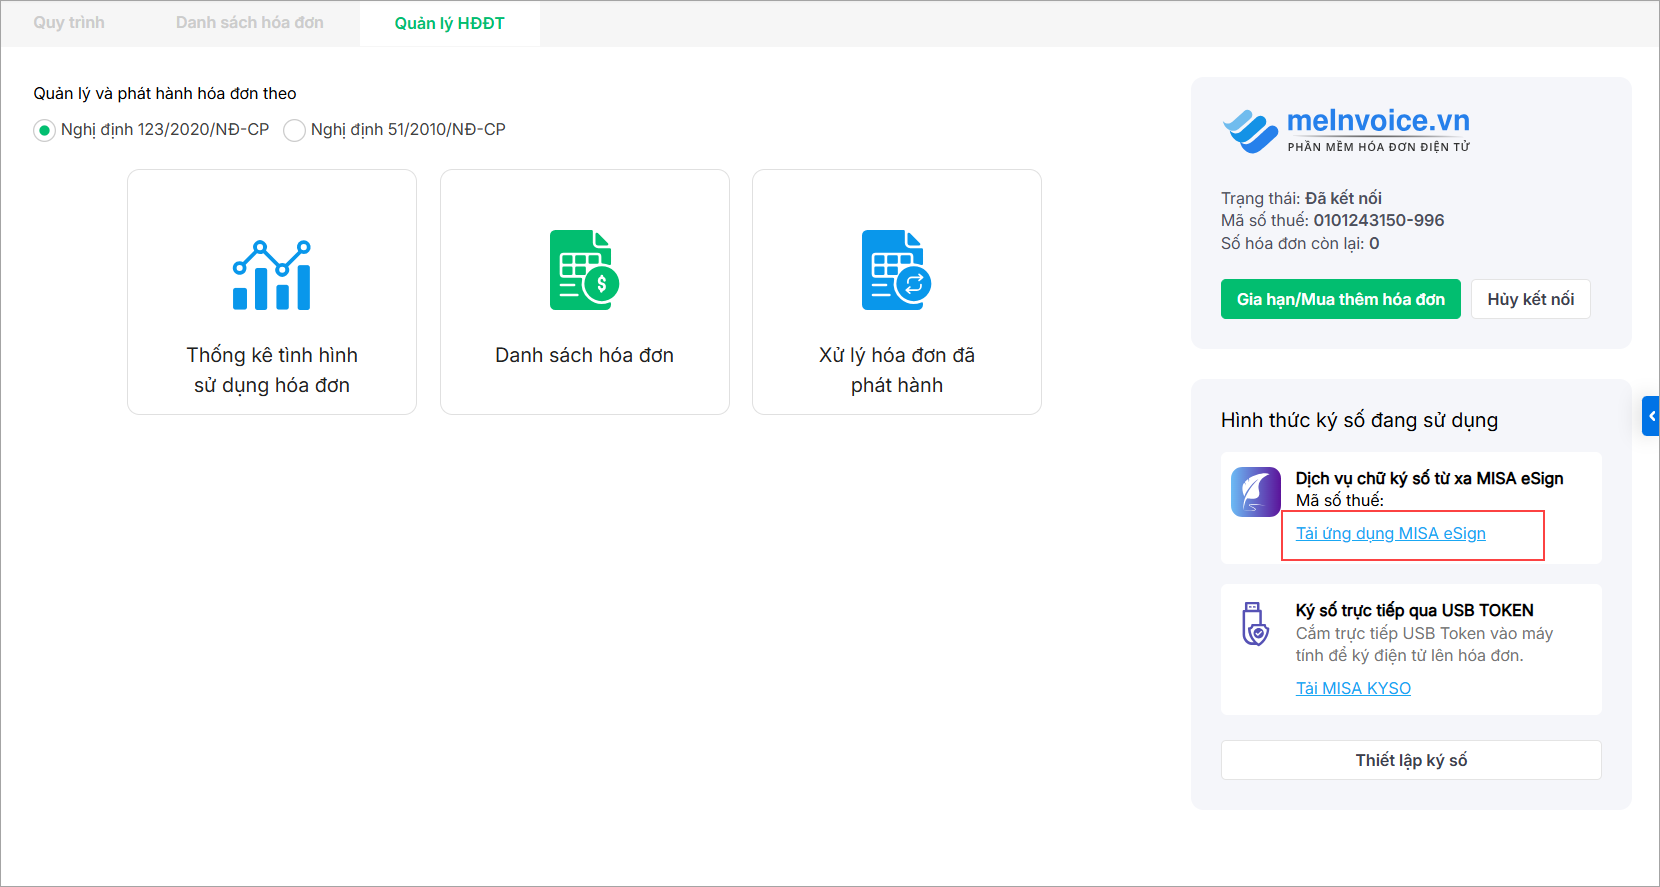The width and height of the screenshot is (1660, 887).
Task: Open Thống kê tình hình sử dụng hóa đơn card
Action: pos(272,292)
